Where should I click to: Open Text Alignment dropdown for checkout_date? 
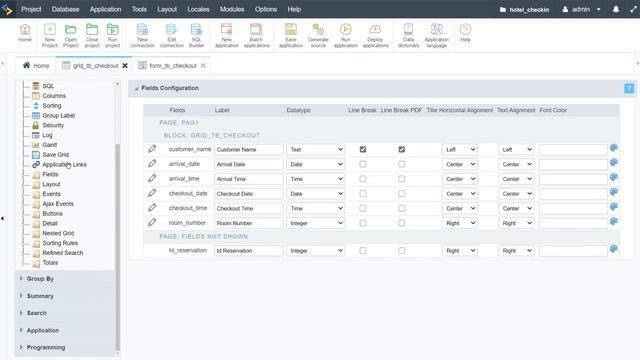pyautogui.click(x=516, y=193)
